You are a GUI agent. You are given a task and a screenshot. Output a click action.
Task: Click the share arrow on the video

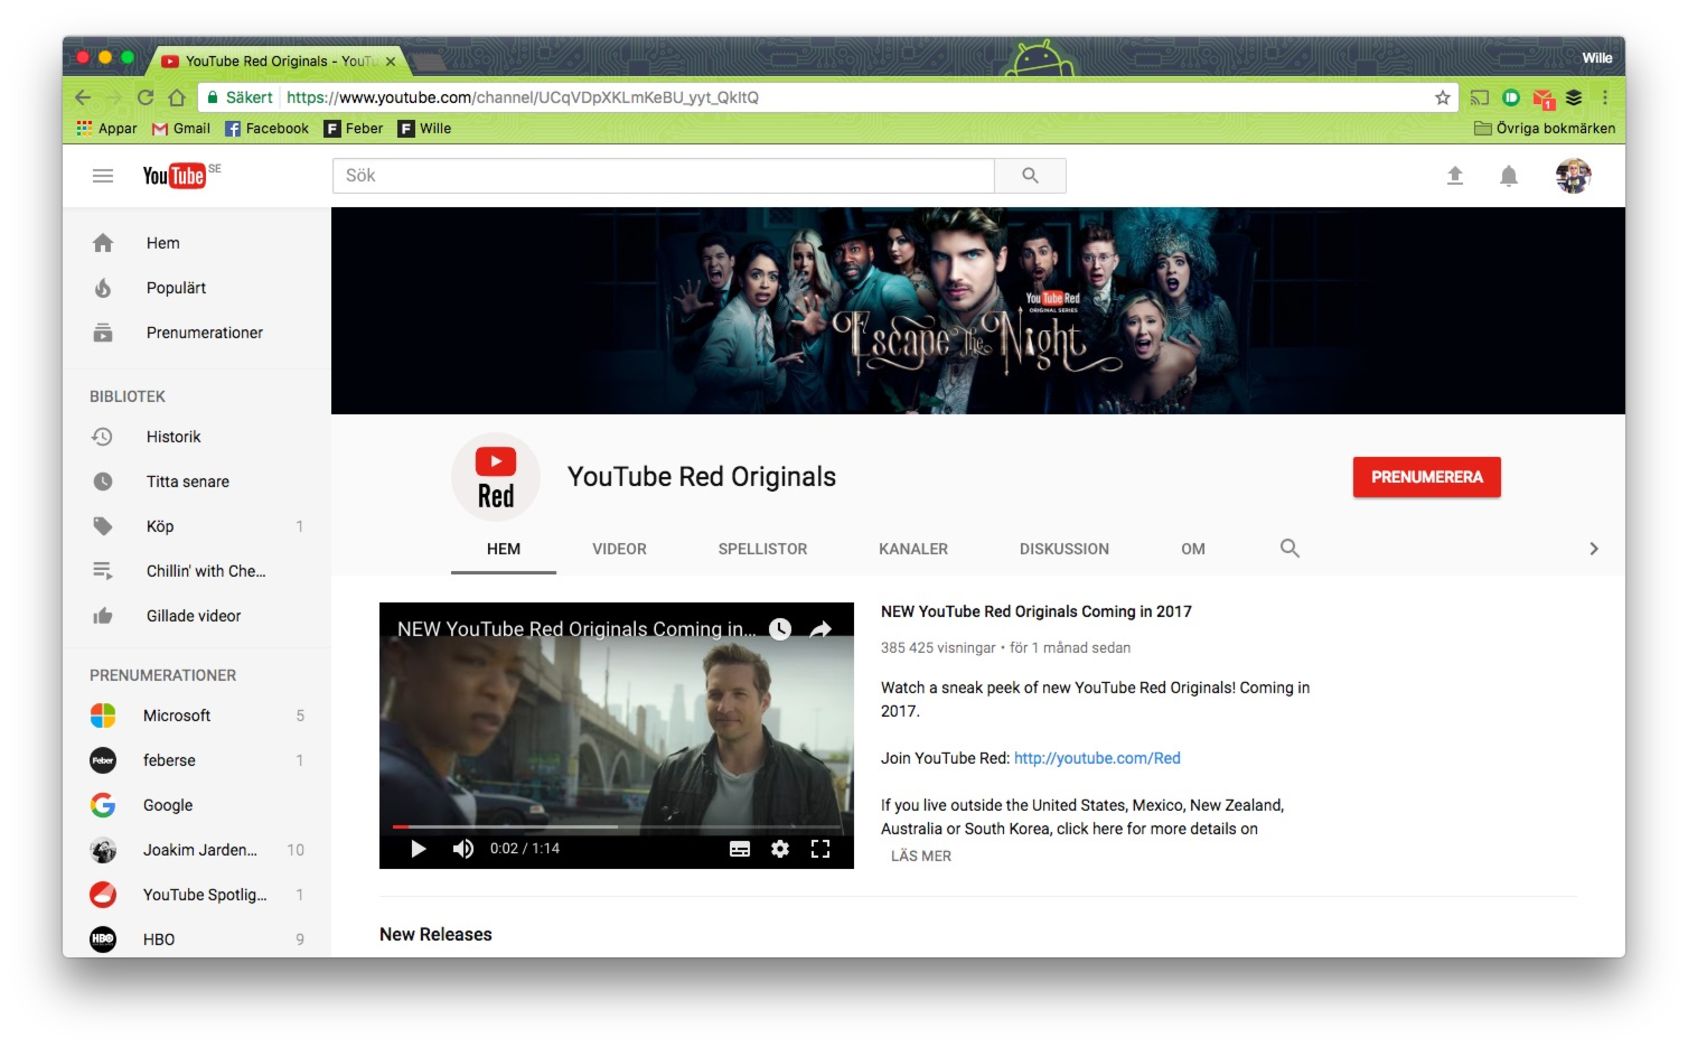coord(821,629)
